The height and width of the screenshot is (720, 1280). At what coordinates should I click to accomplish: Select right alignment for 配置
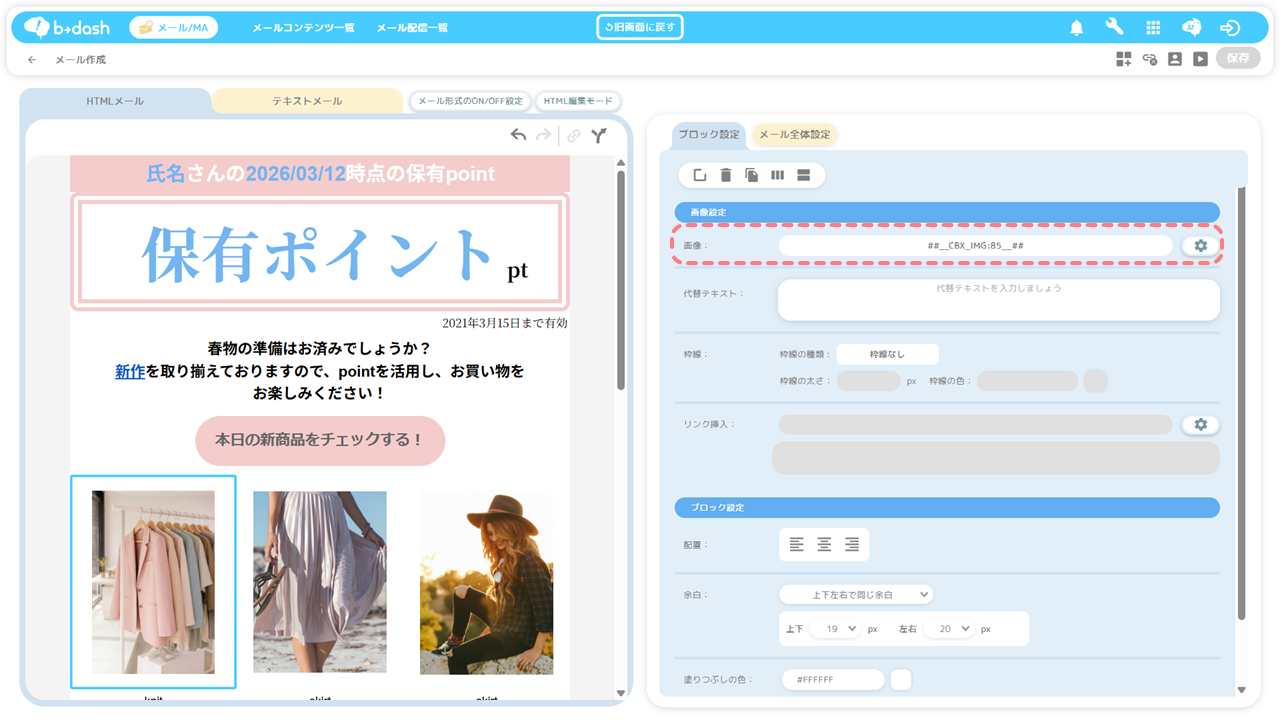pos(852,545)
